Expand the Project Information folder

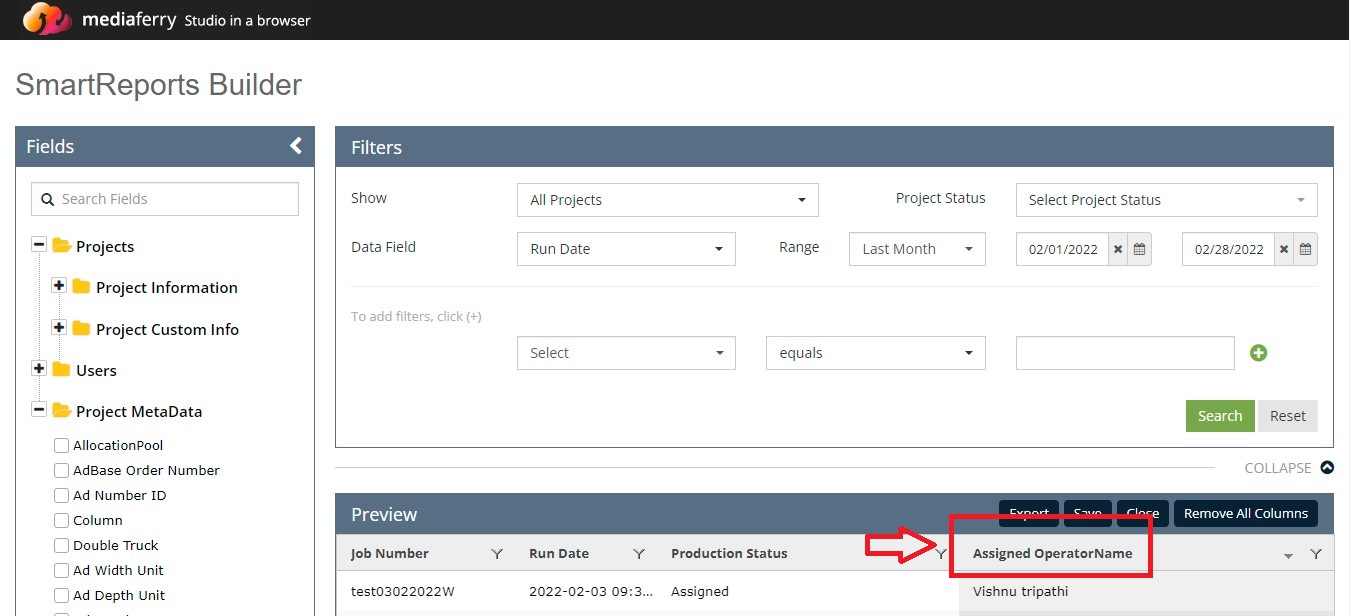pyautogui.click(x=59, y=287)
